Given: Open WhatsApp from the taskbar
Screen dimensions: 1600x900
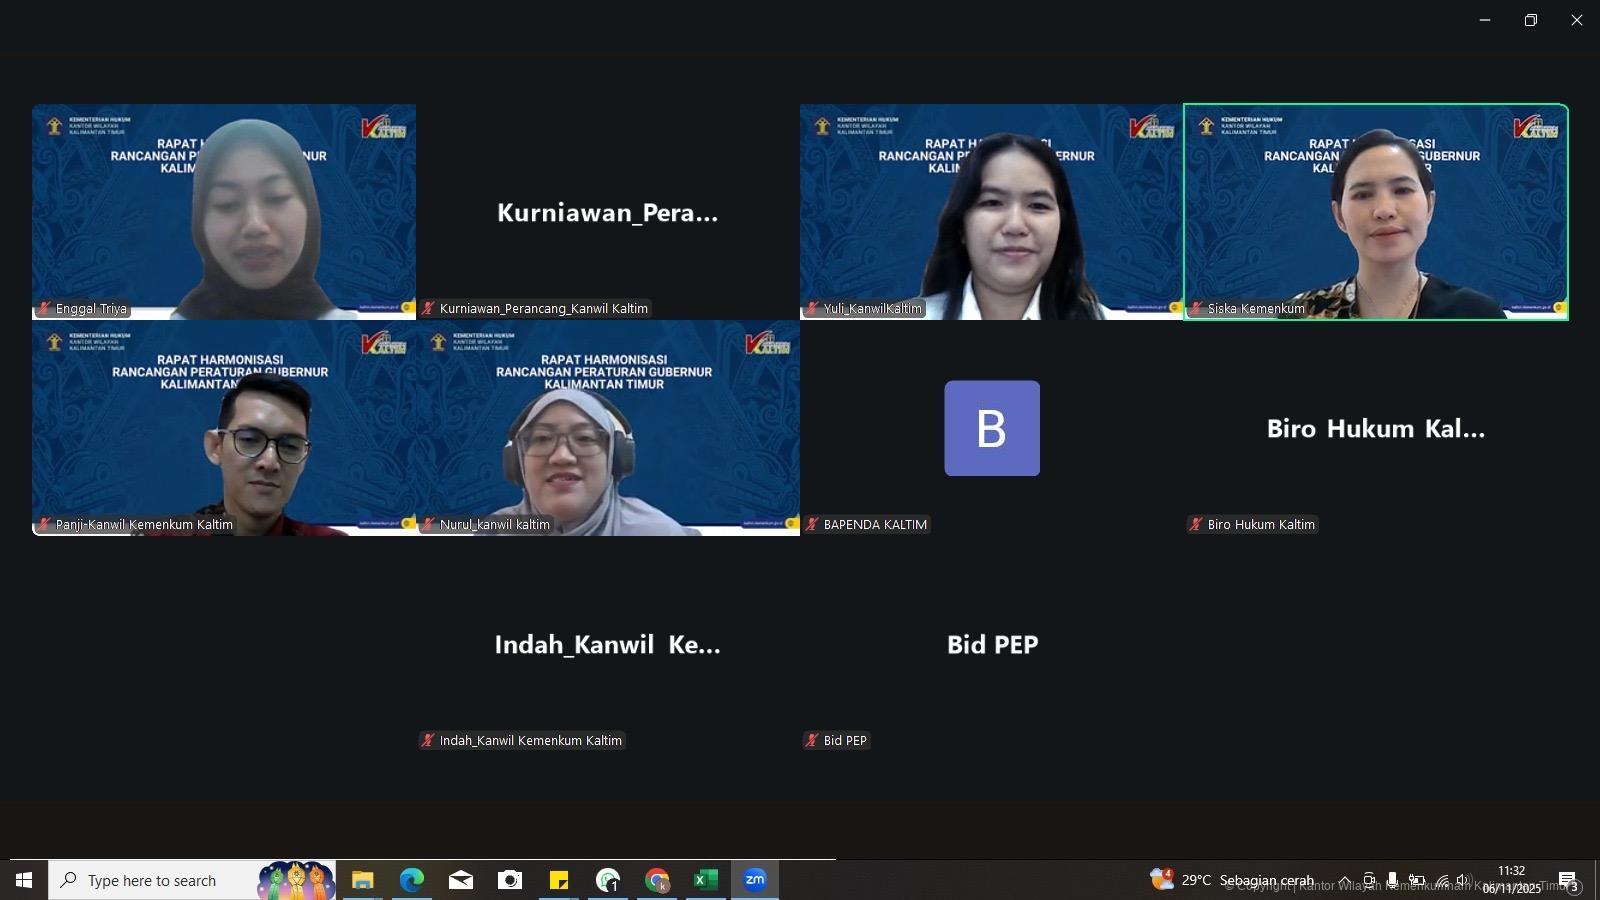Looking at the screenshot, I should 608,880.
